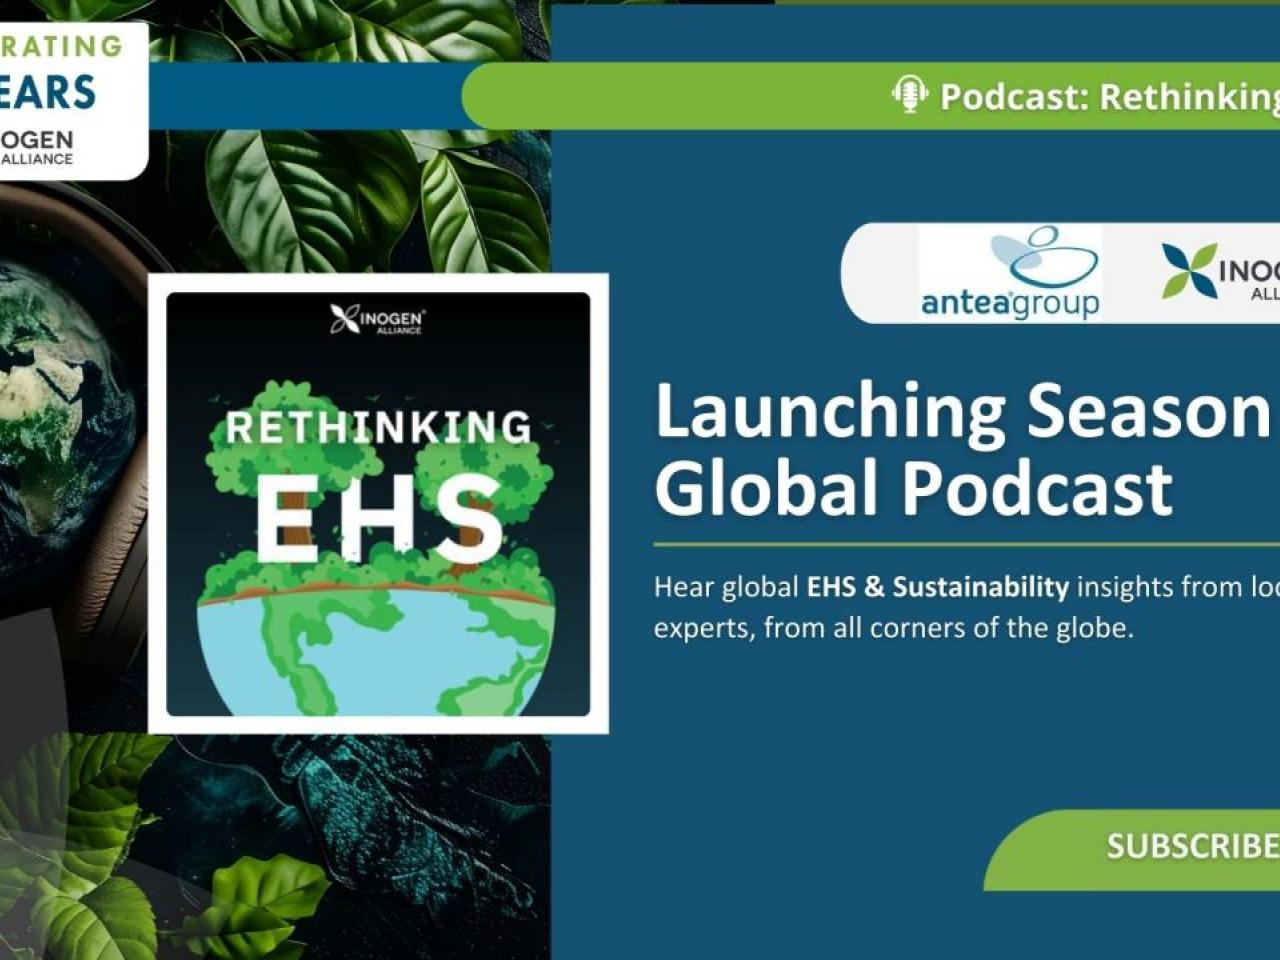1280x960 pixels.
Task: Select the EHS & Sustainability bold text
Action: pos(940,588)
